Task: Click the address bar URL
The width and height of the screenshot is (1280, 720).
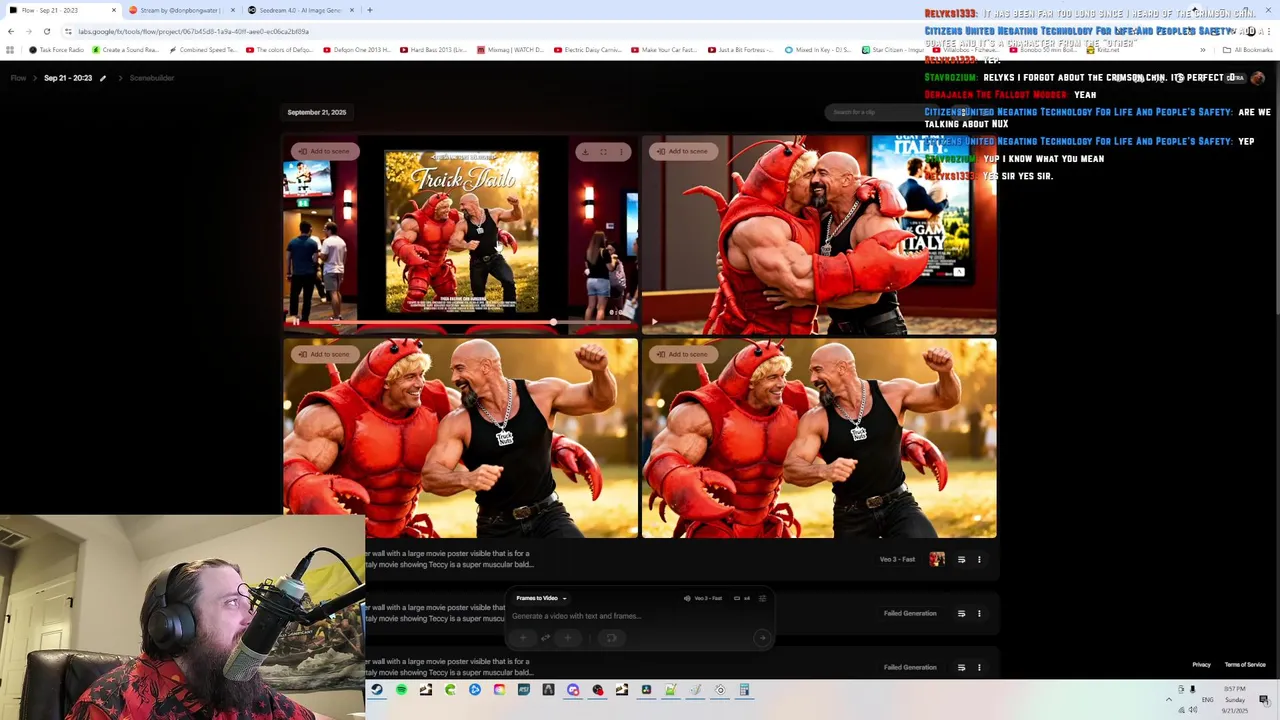Action: pos(193,31)
